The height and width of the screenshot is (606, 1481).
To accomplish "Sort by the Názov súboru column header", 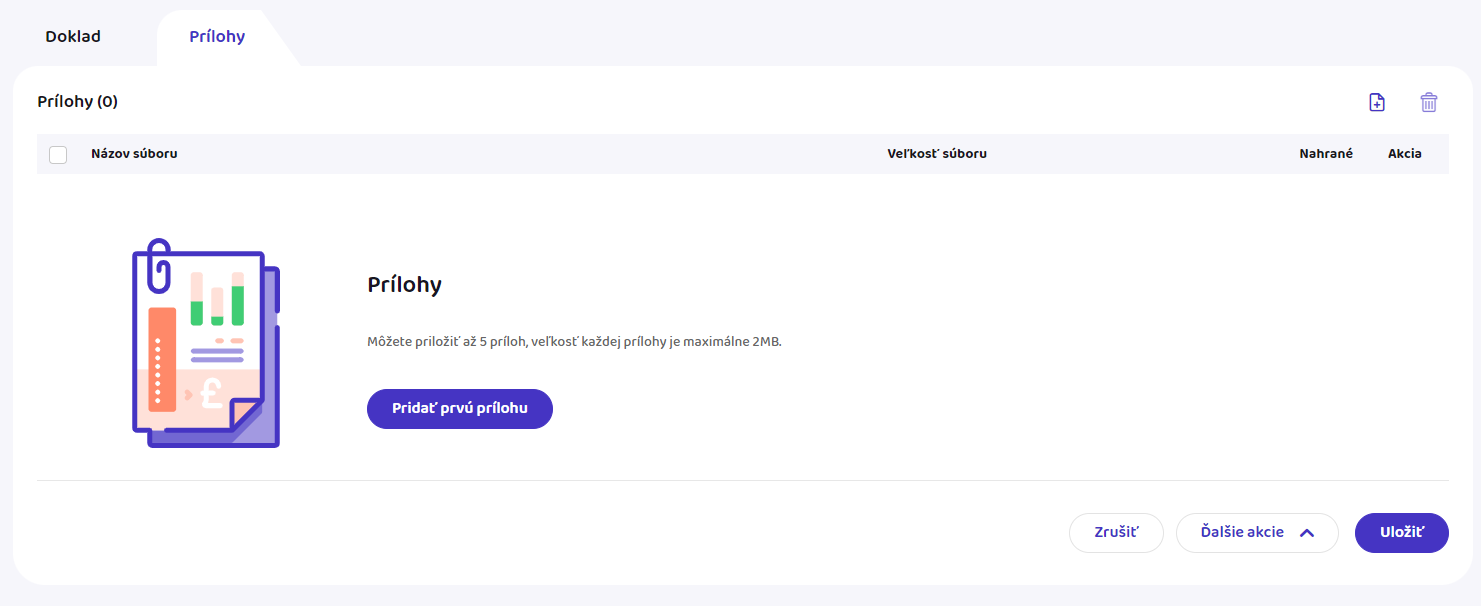I will [x=134, y=154].
